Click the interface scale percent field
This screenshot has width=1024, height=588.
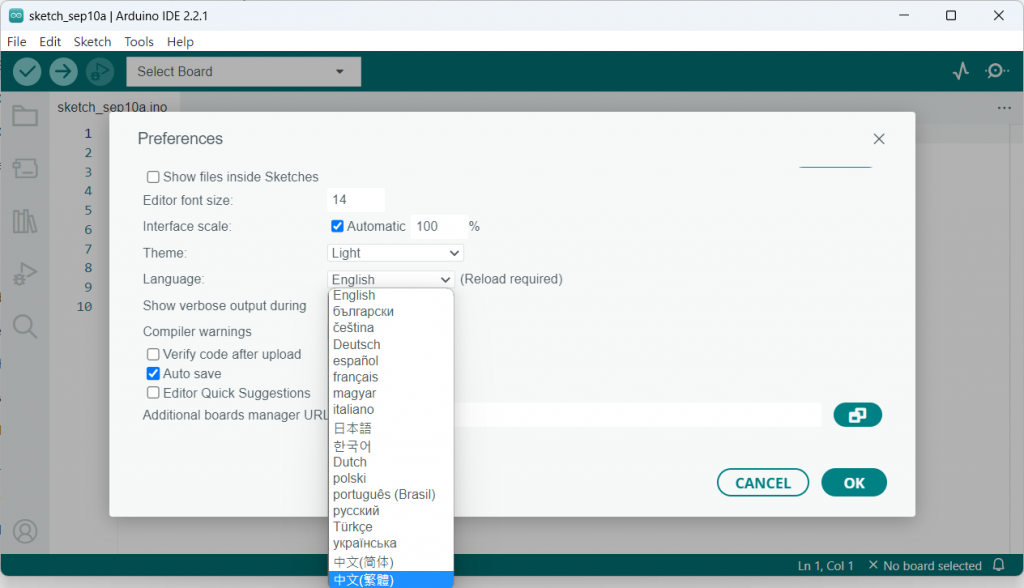440,226
